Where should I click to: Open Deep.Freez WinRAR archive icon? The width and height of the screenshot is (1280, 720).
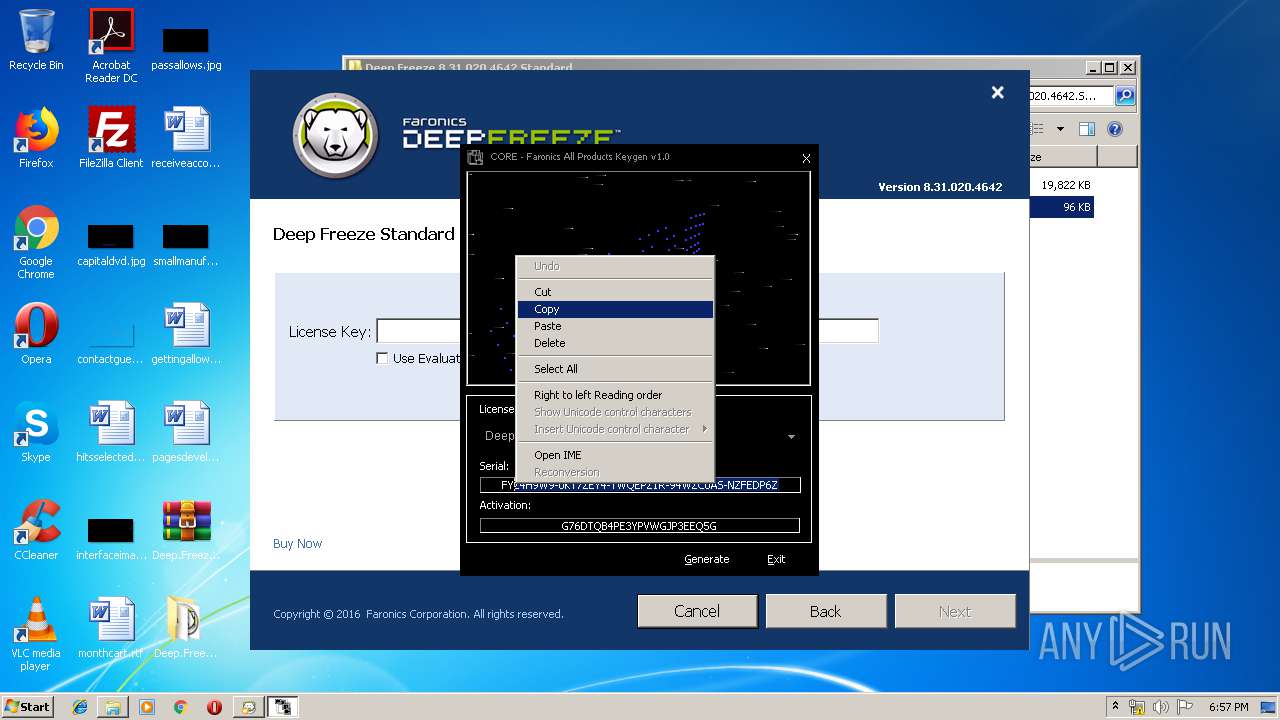[186, 530]
